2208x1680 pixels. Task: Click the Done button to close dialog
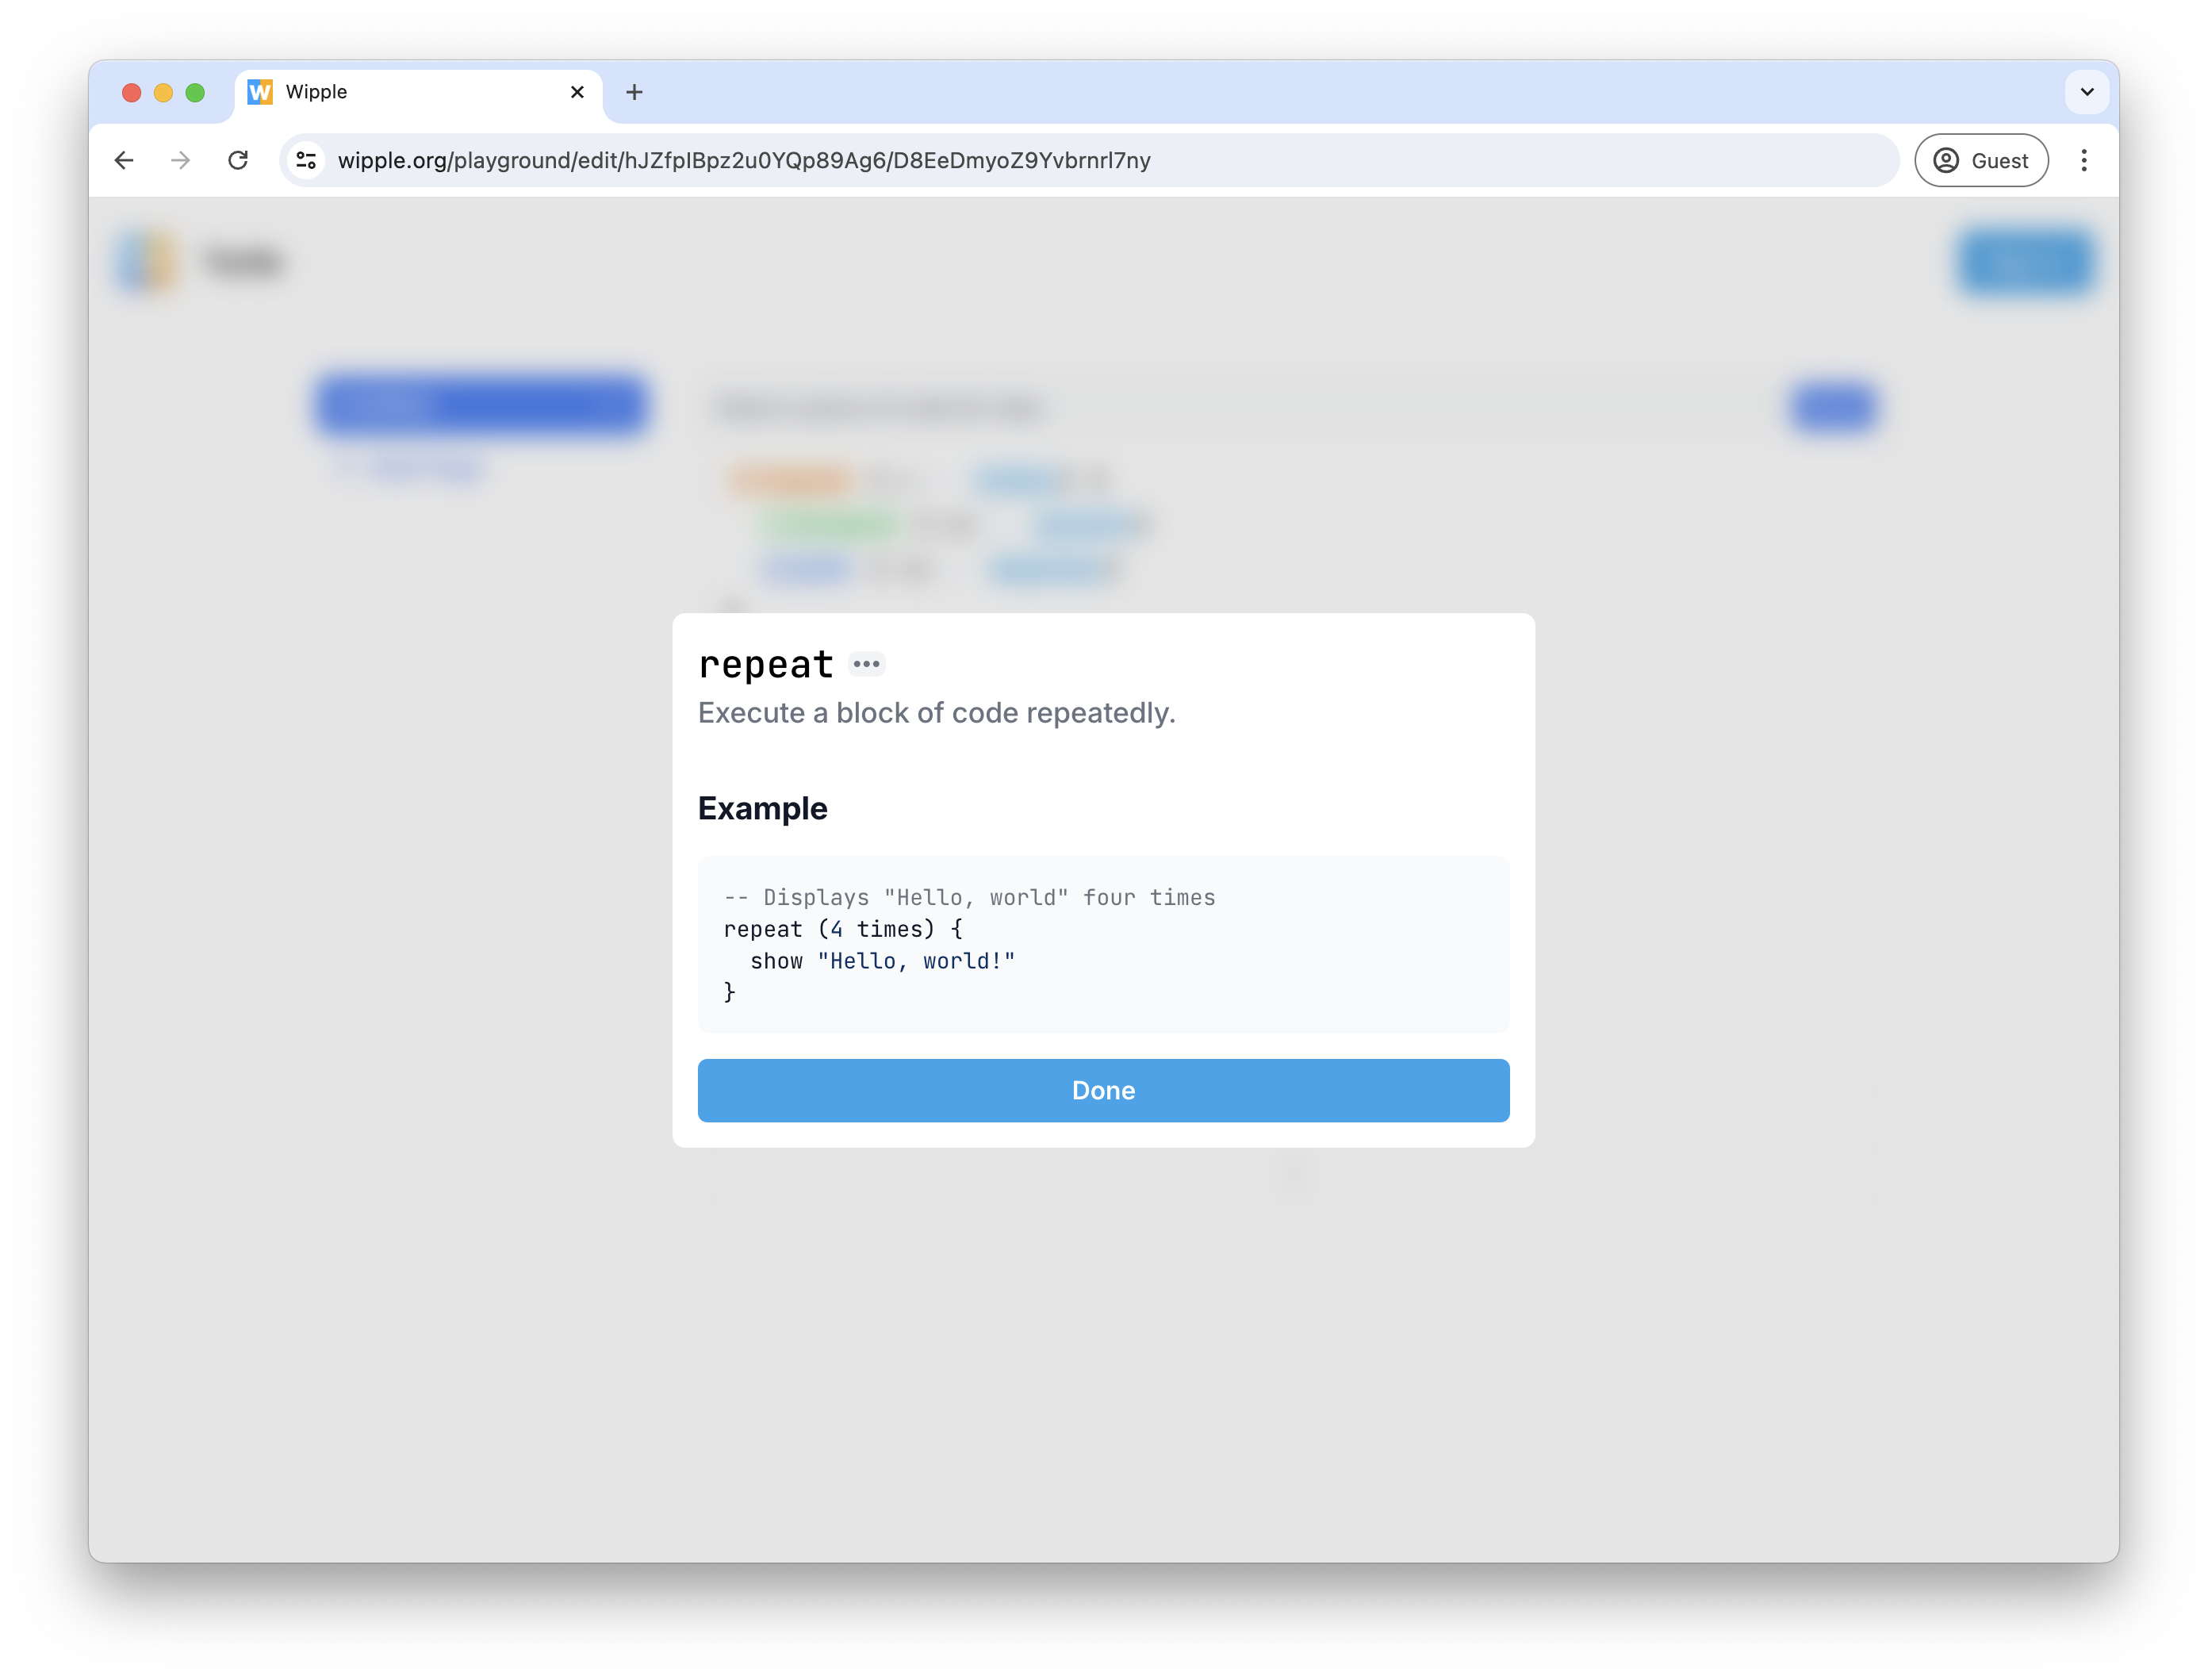1104,1089
